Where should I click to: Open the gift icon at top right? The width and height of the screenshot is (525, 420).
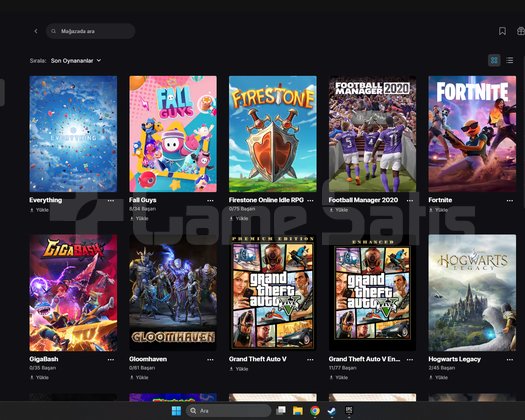[x=521, y=31]
